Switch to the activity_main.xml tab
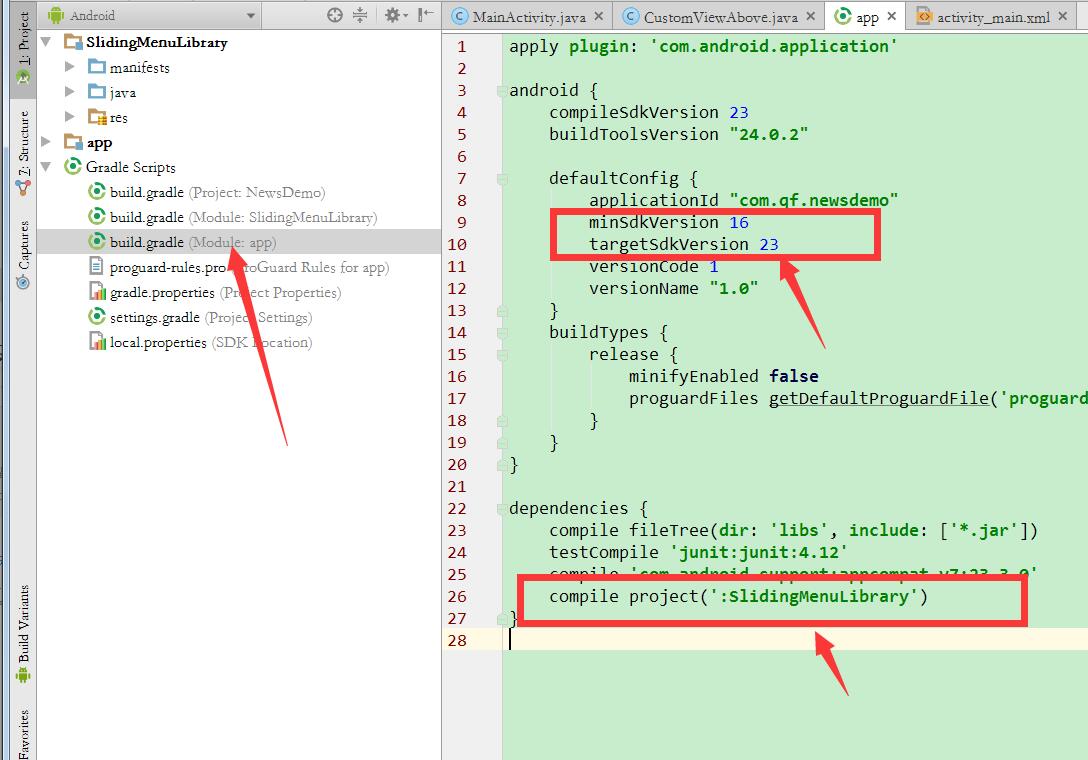 coord(993,17)
